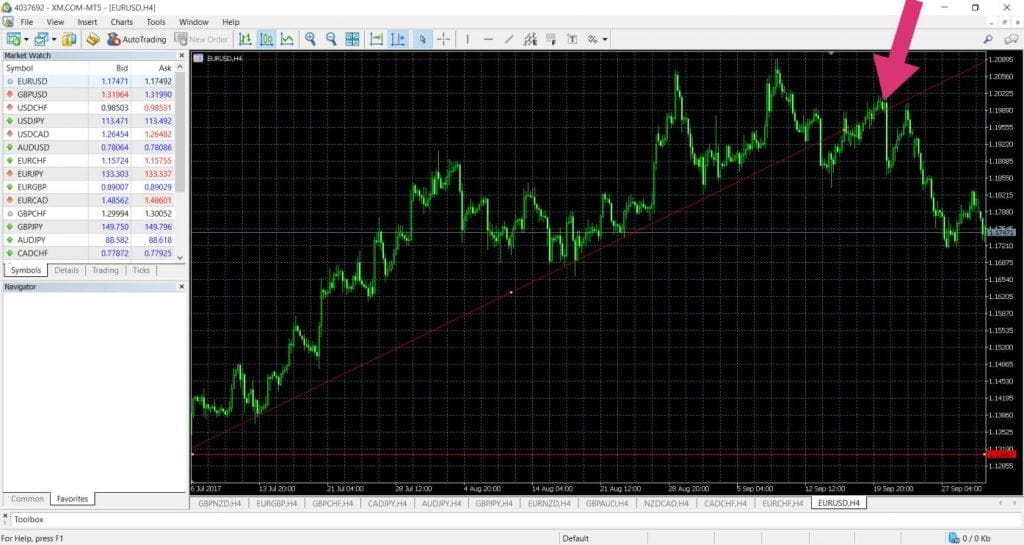Viewport: 1024px width, 545px height.
Task: Select the trendline drawing tool
Action: (x=509, y=39)
